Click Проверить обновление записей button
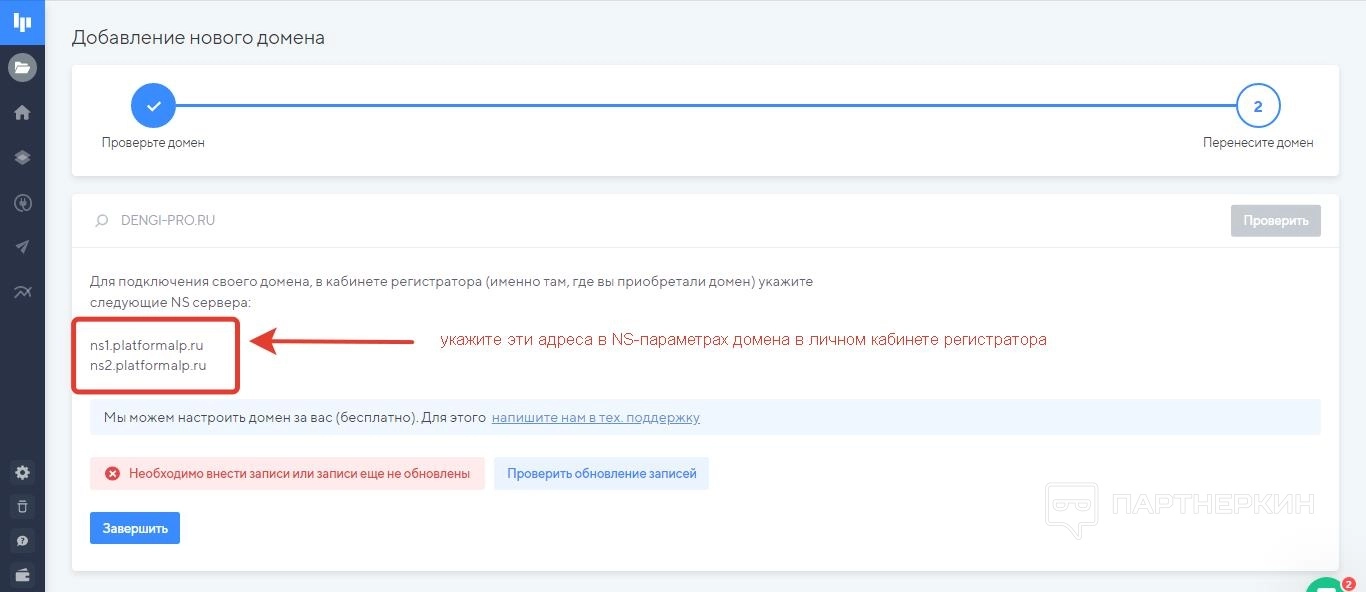Image resolution: width=1366 pixels, height=592 pixels. click(x=601, y=474)
